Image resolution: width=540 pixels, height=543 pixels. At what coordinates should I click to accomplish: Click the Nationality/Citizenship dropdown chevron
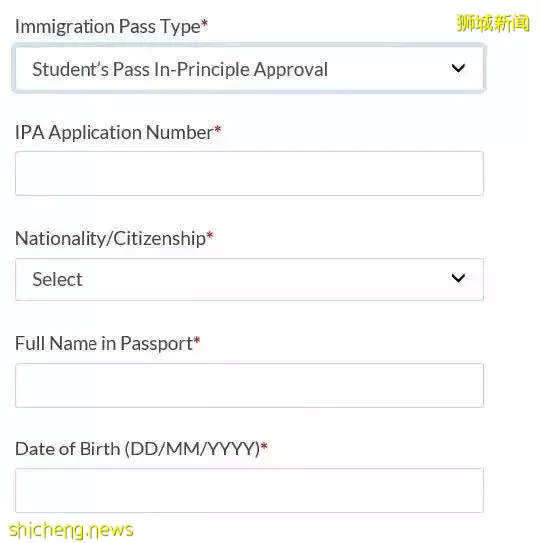coord(458,278)
